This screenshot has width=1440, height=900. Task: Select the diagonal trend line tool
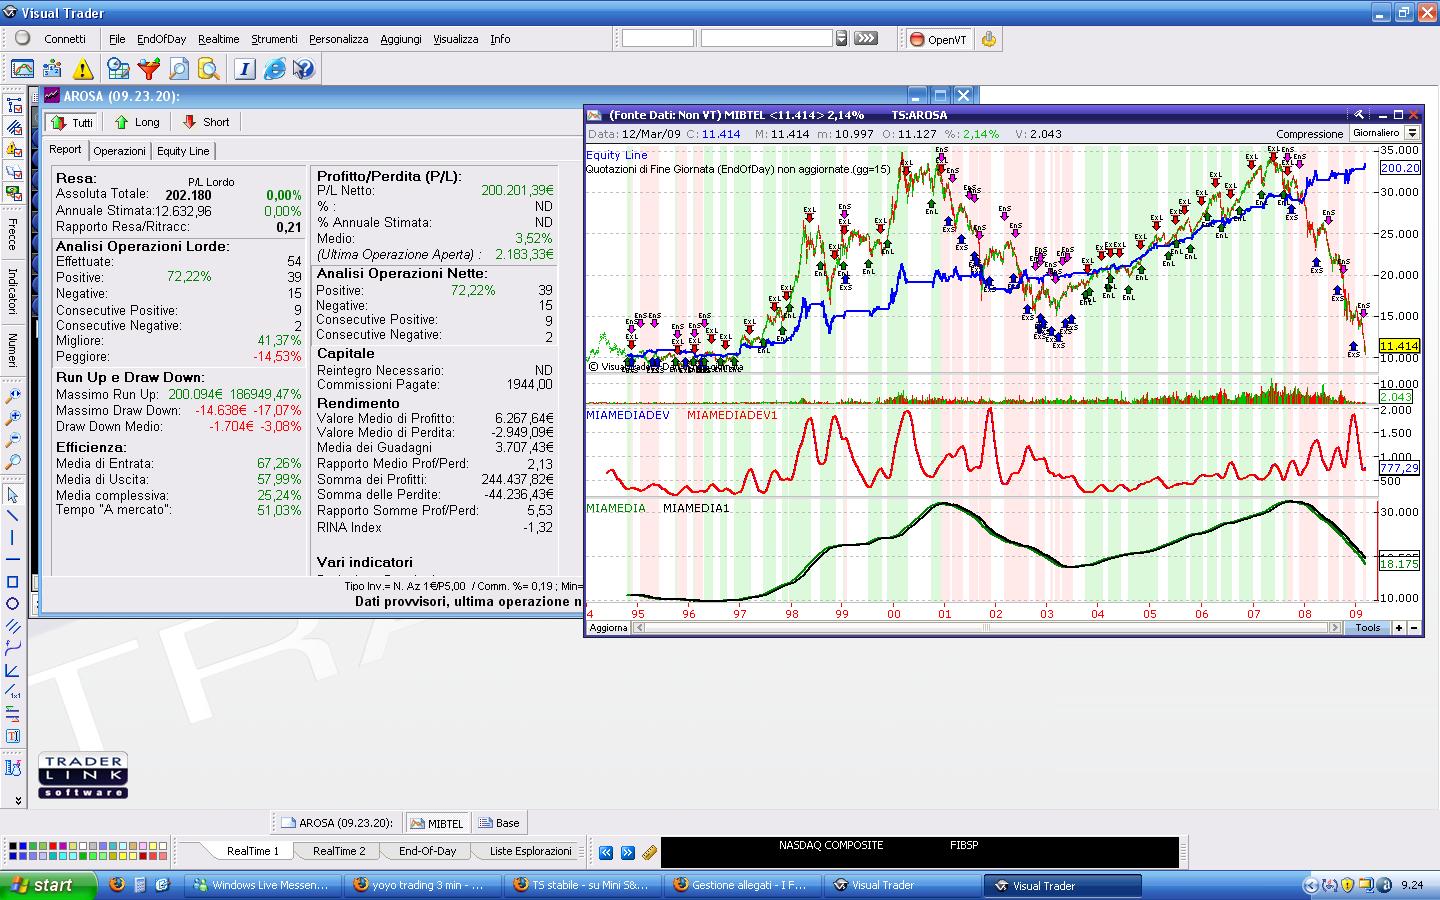click(13, 516)
